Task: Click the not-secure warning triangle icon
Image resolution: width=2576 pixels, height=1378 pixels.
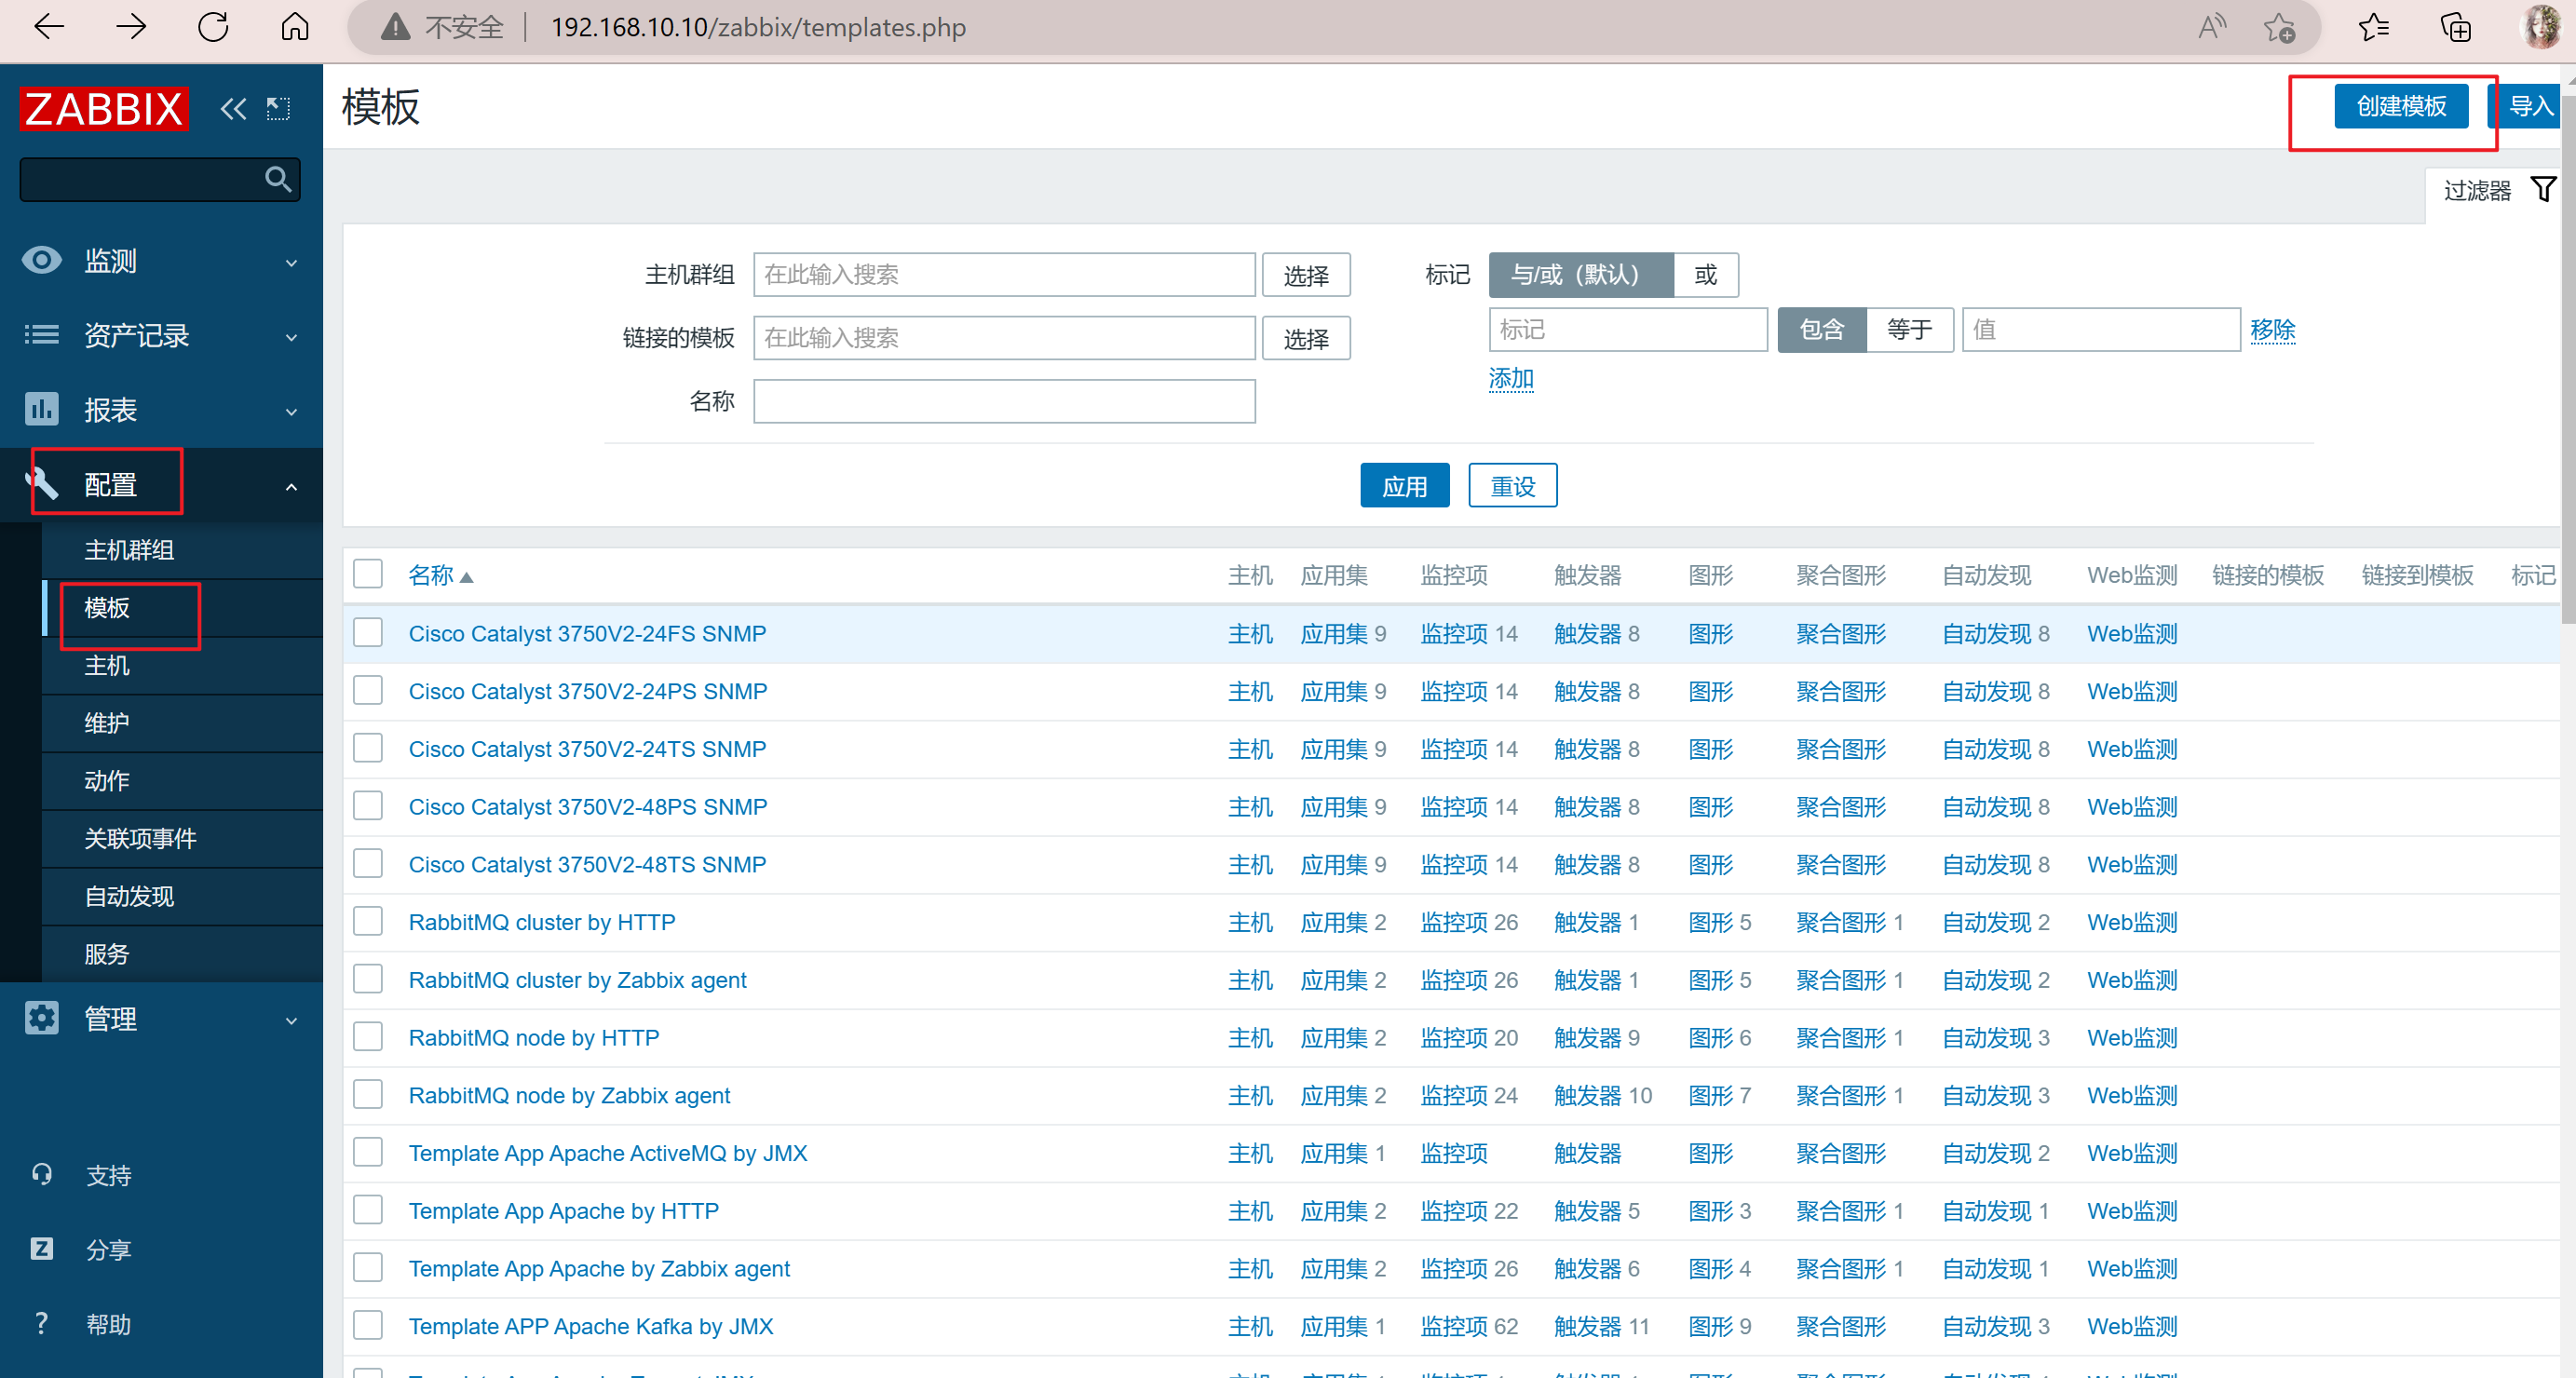Action: (396, 27)
